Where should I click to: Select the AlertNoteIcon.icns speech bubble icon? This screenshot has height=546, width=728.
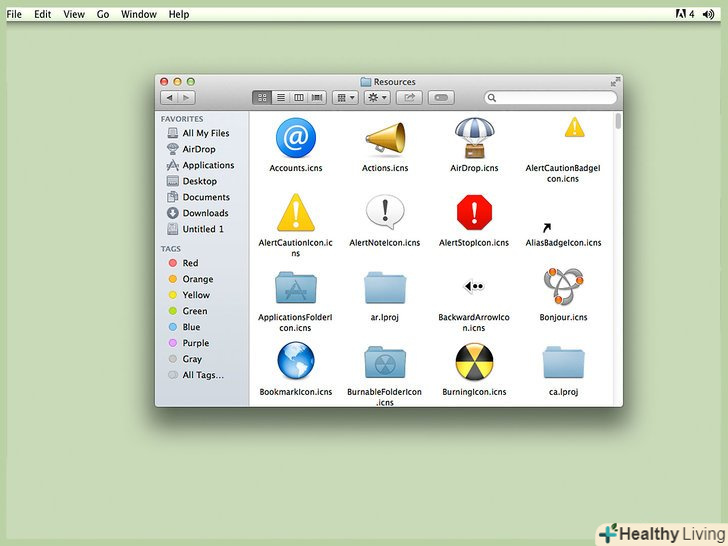[x=385, y=212]
